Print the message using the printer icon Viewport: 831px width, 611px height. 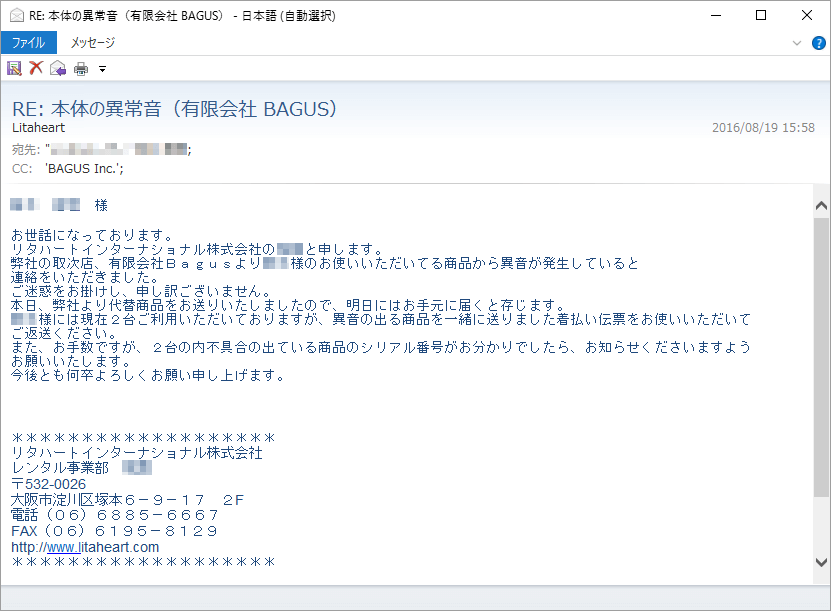point(81,69)
